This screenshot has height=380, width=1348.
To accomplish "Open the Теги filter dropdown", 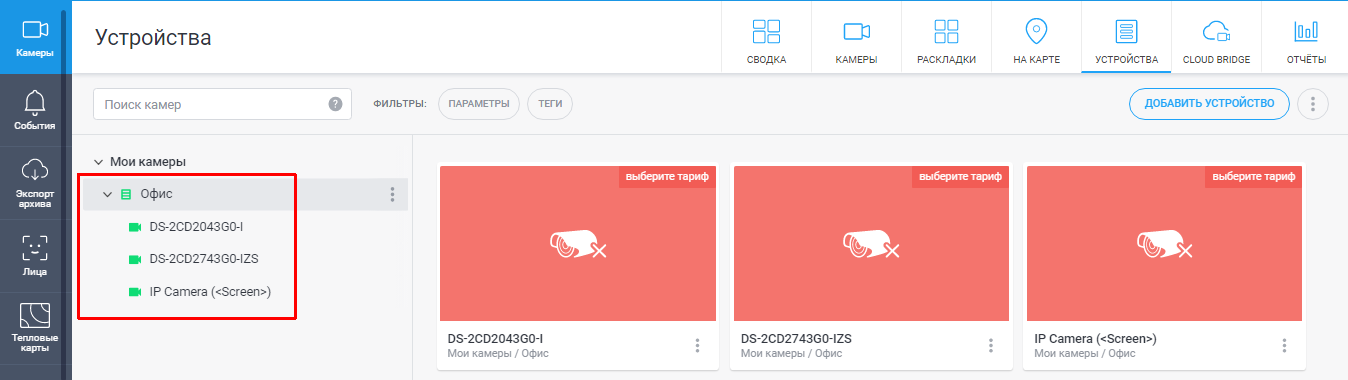I will pos(550,104).
